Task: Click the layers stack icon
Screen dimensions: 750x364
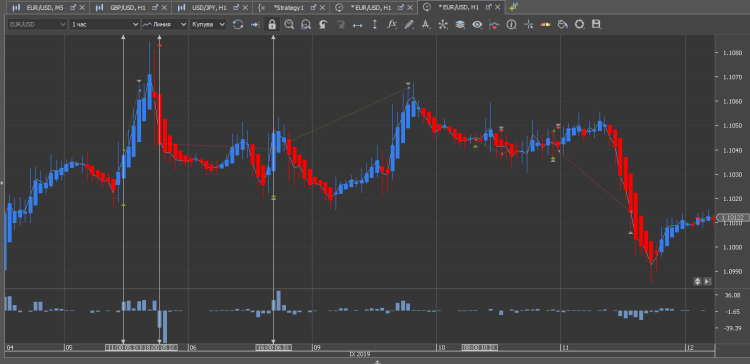Action: click(x=460, y=24)
